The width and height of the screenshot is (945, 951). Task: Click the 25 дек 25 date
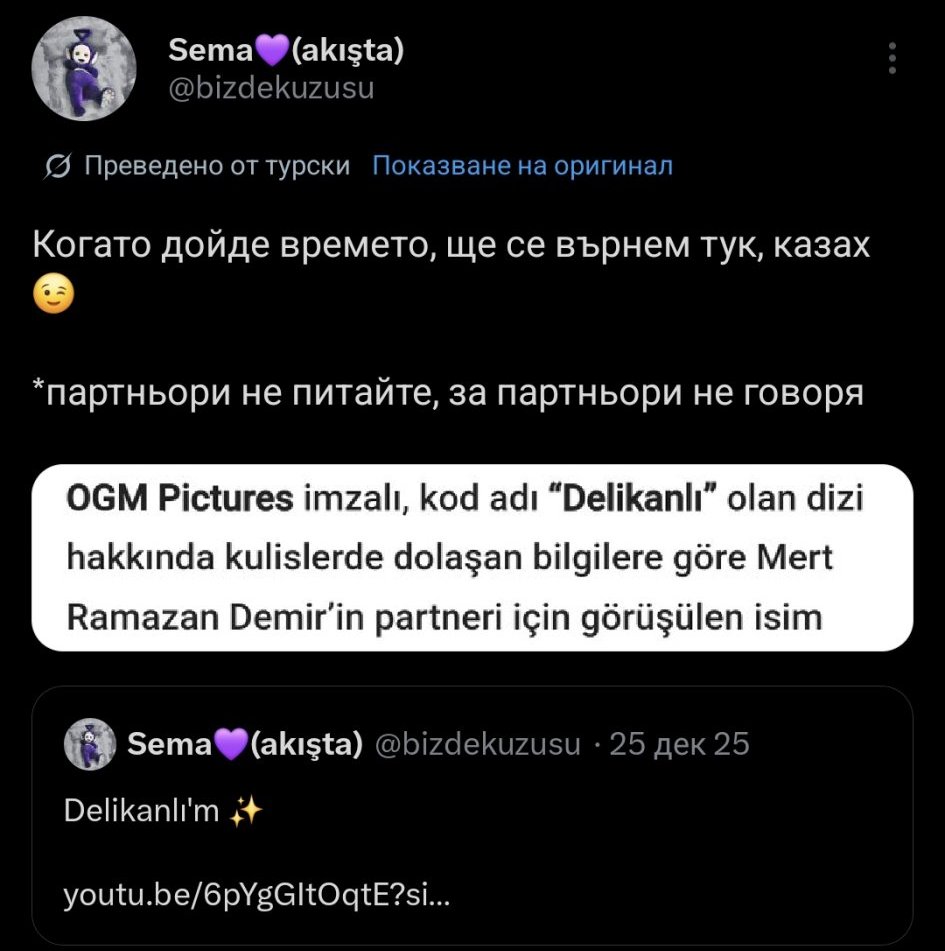click(x=679, y=745)
